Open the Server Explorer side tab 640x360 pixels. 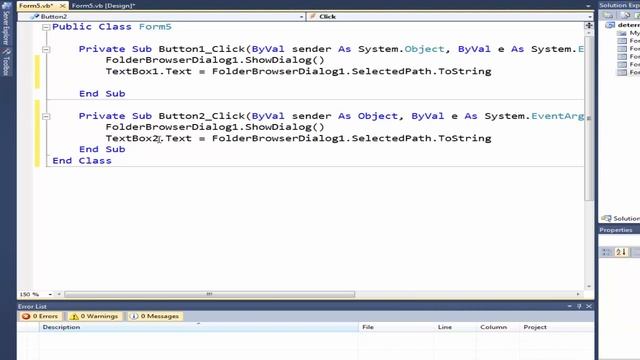click(6, 24)
